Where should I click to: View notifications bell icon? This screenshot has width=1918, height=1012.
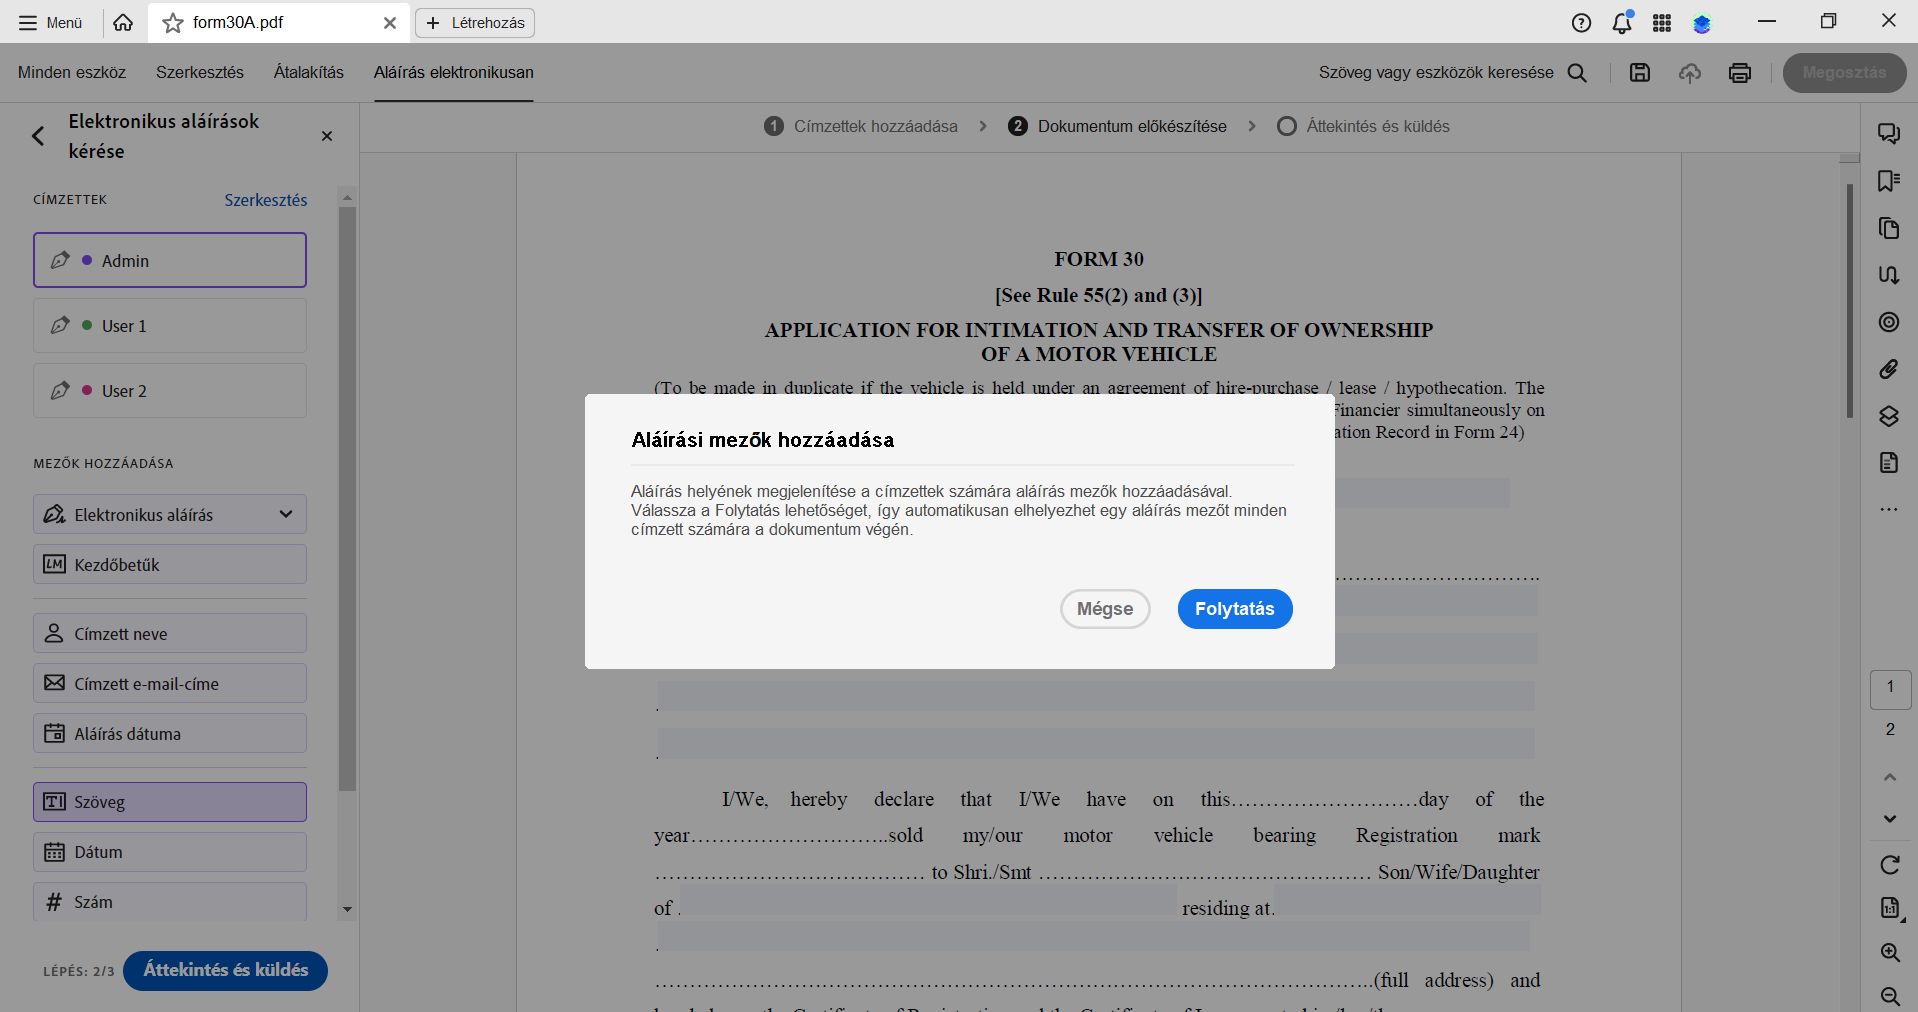1622,23
